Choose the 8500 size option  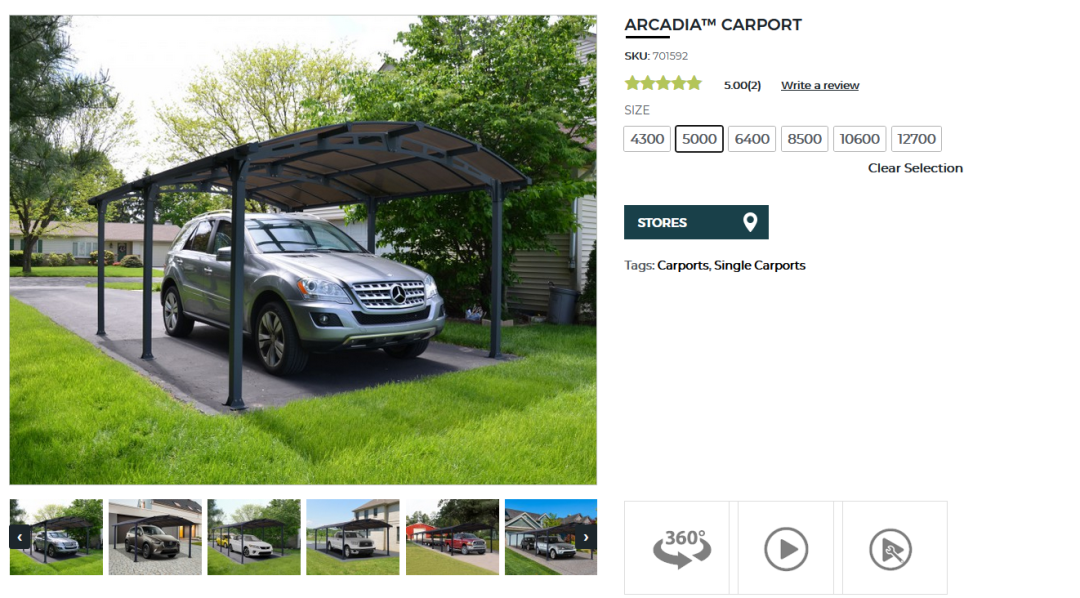pos(804,138)
